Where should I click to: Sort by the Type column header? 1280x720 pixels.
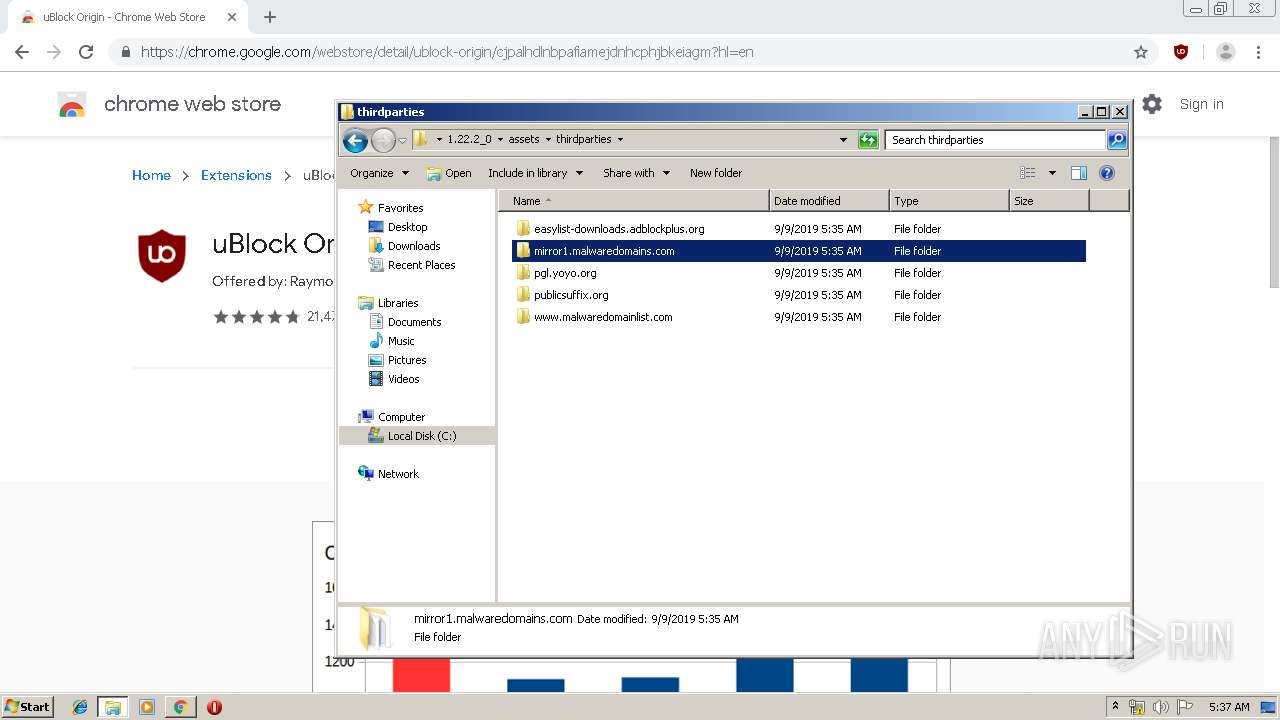(x=949, y=201)
